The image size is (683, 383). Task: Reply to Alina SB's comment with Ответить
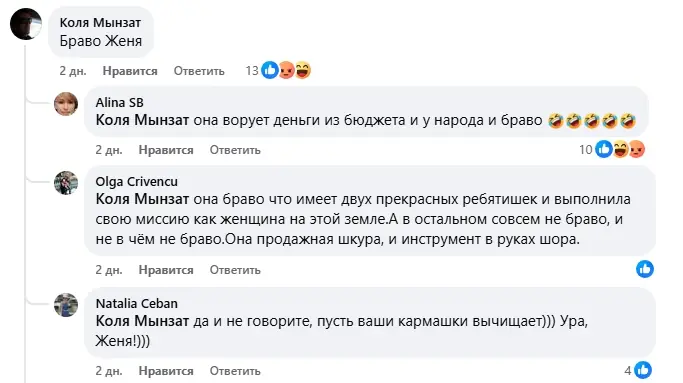point(235,150)
